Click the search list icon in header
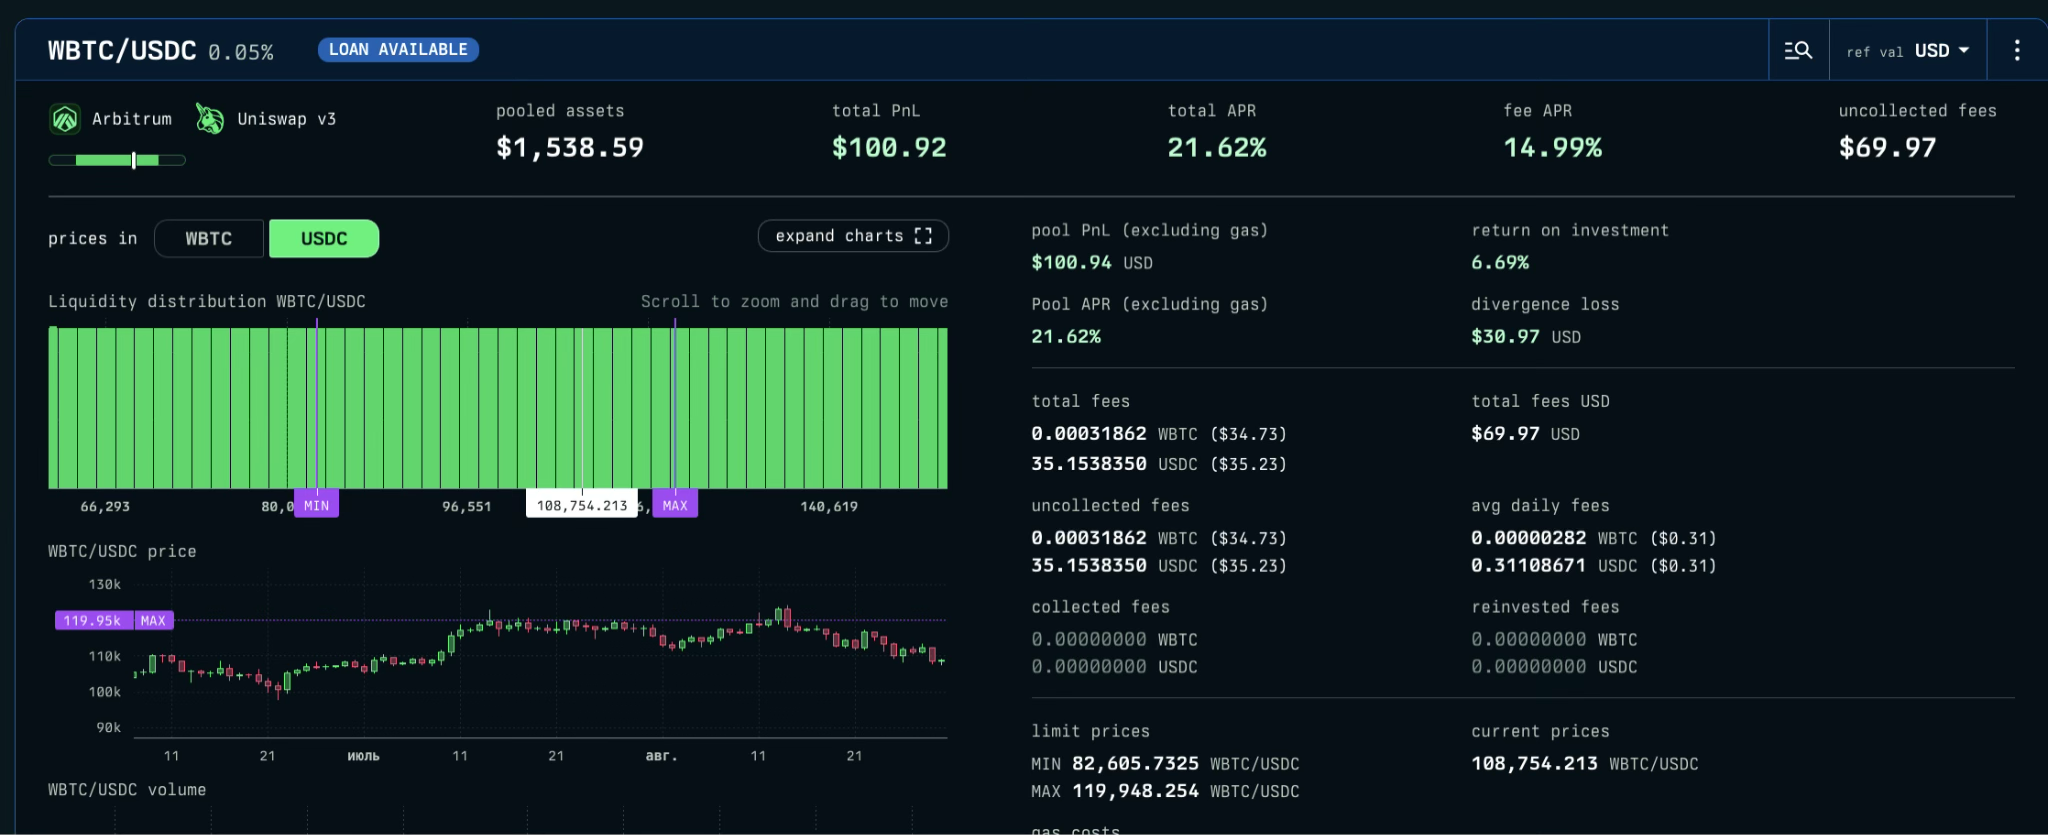This screenshot has width=2048, height=835. [x=1798, y=50]
